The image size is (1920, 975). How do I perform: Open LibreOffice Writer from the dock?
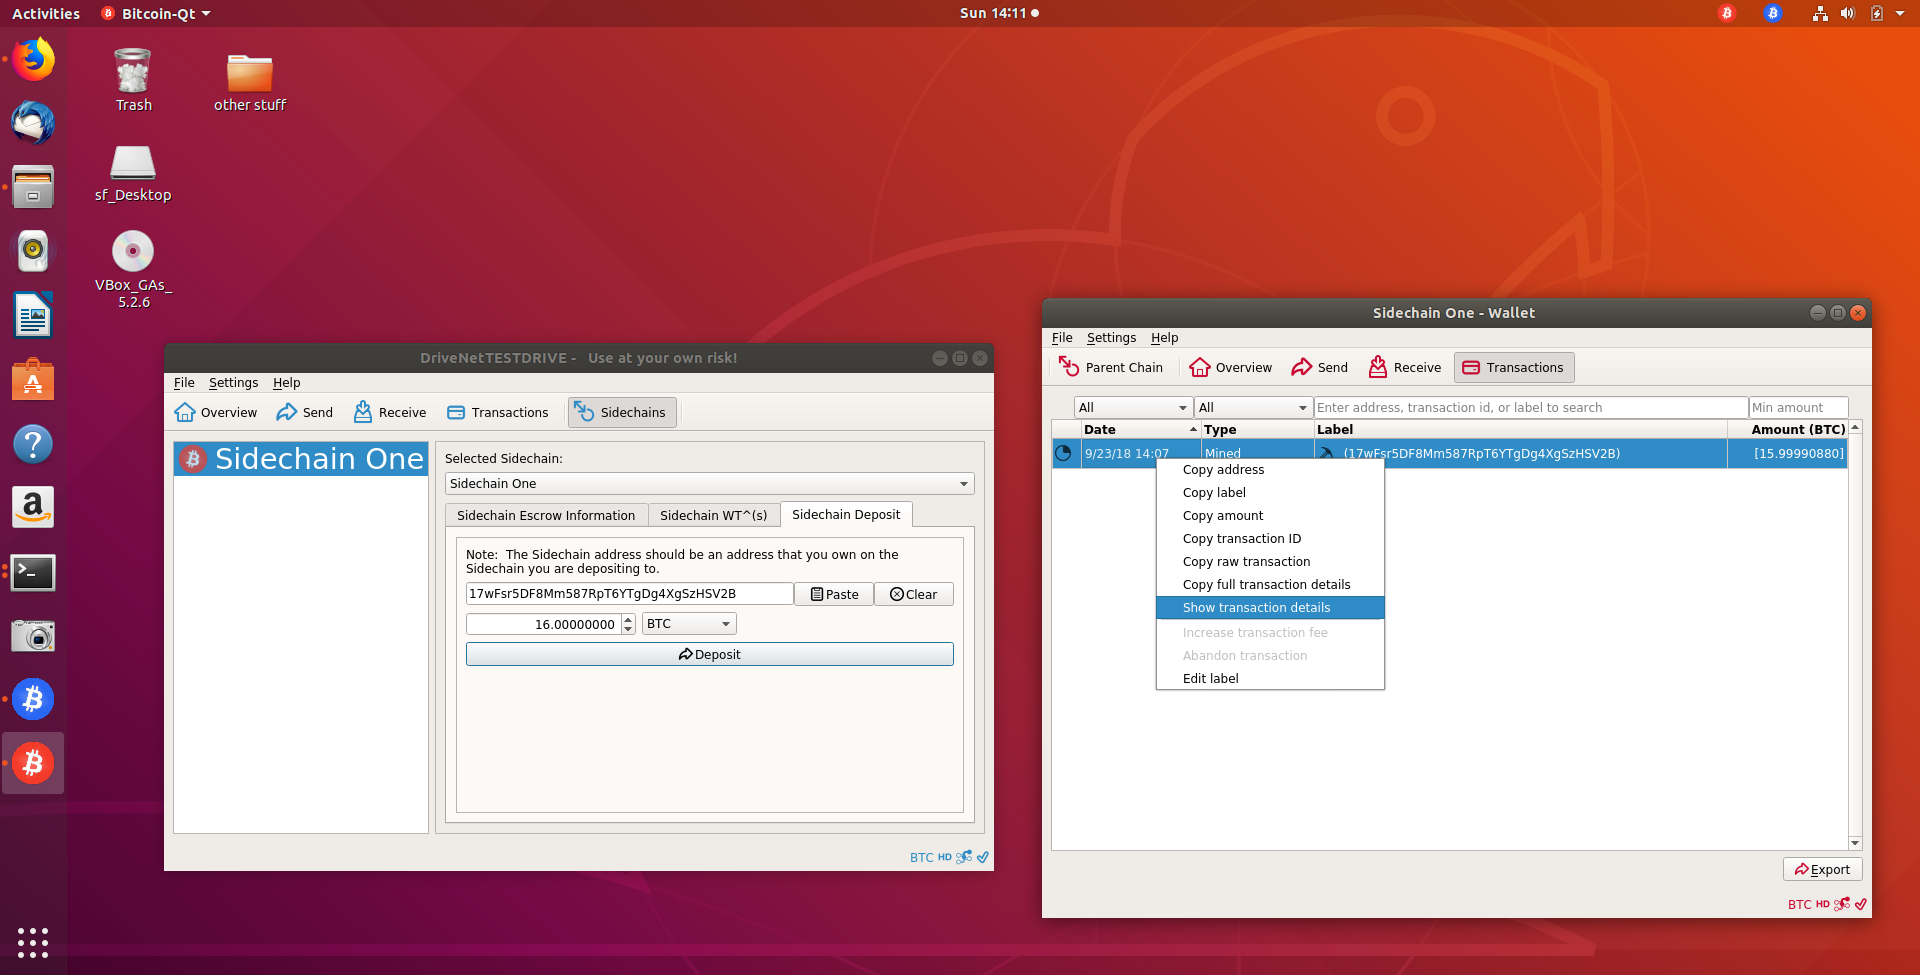pyautogui.click(x=33, y=315)
